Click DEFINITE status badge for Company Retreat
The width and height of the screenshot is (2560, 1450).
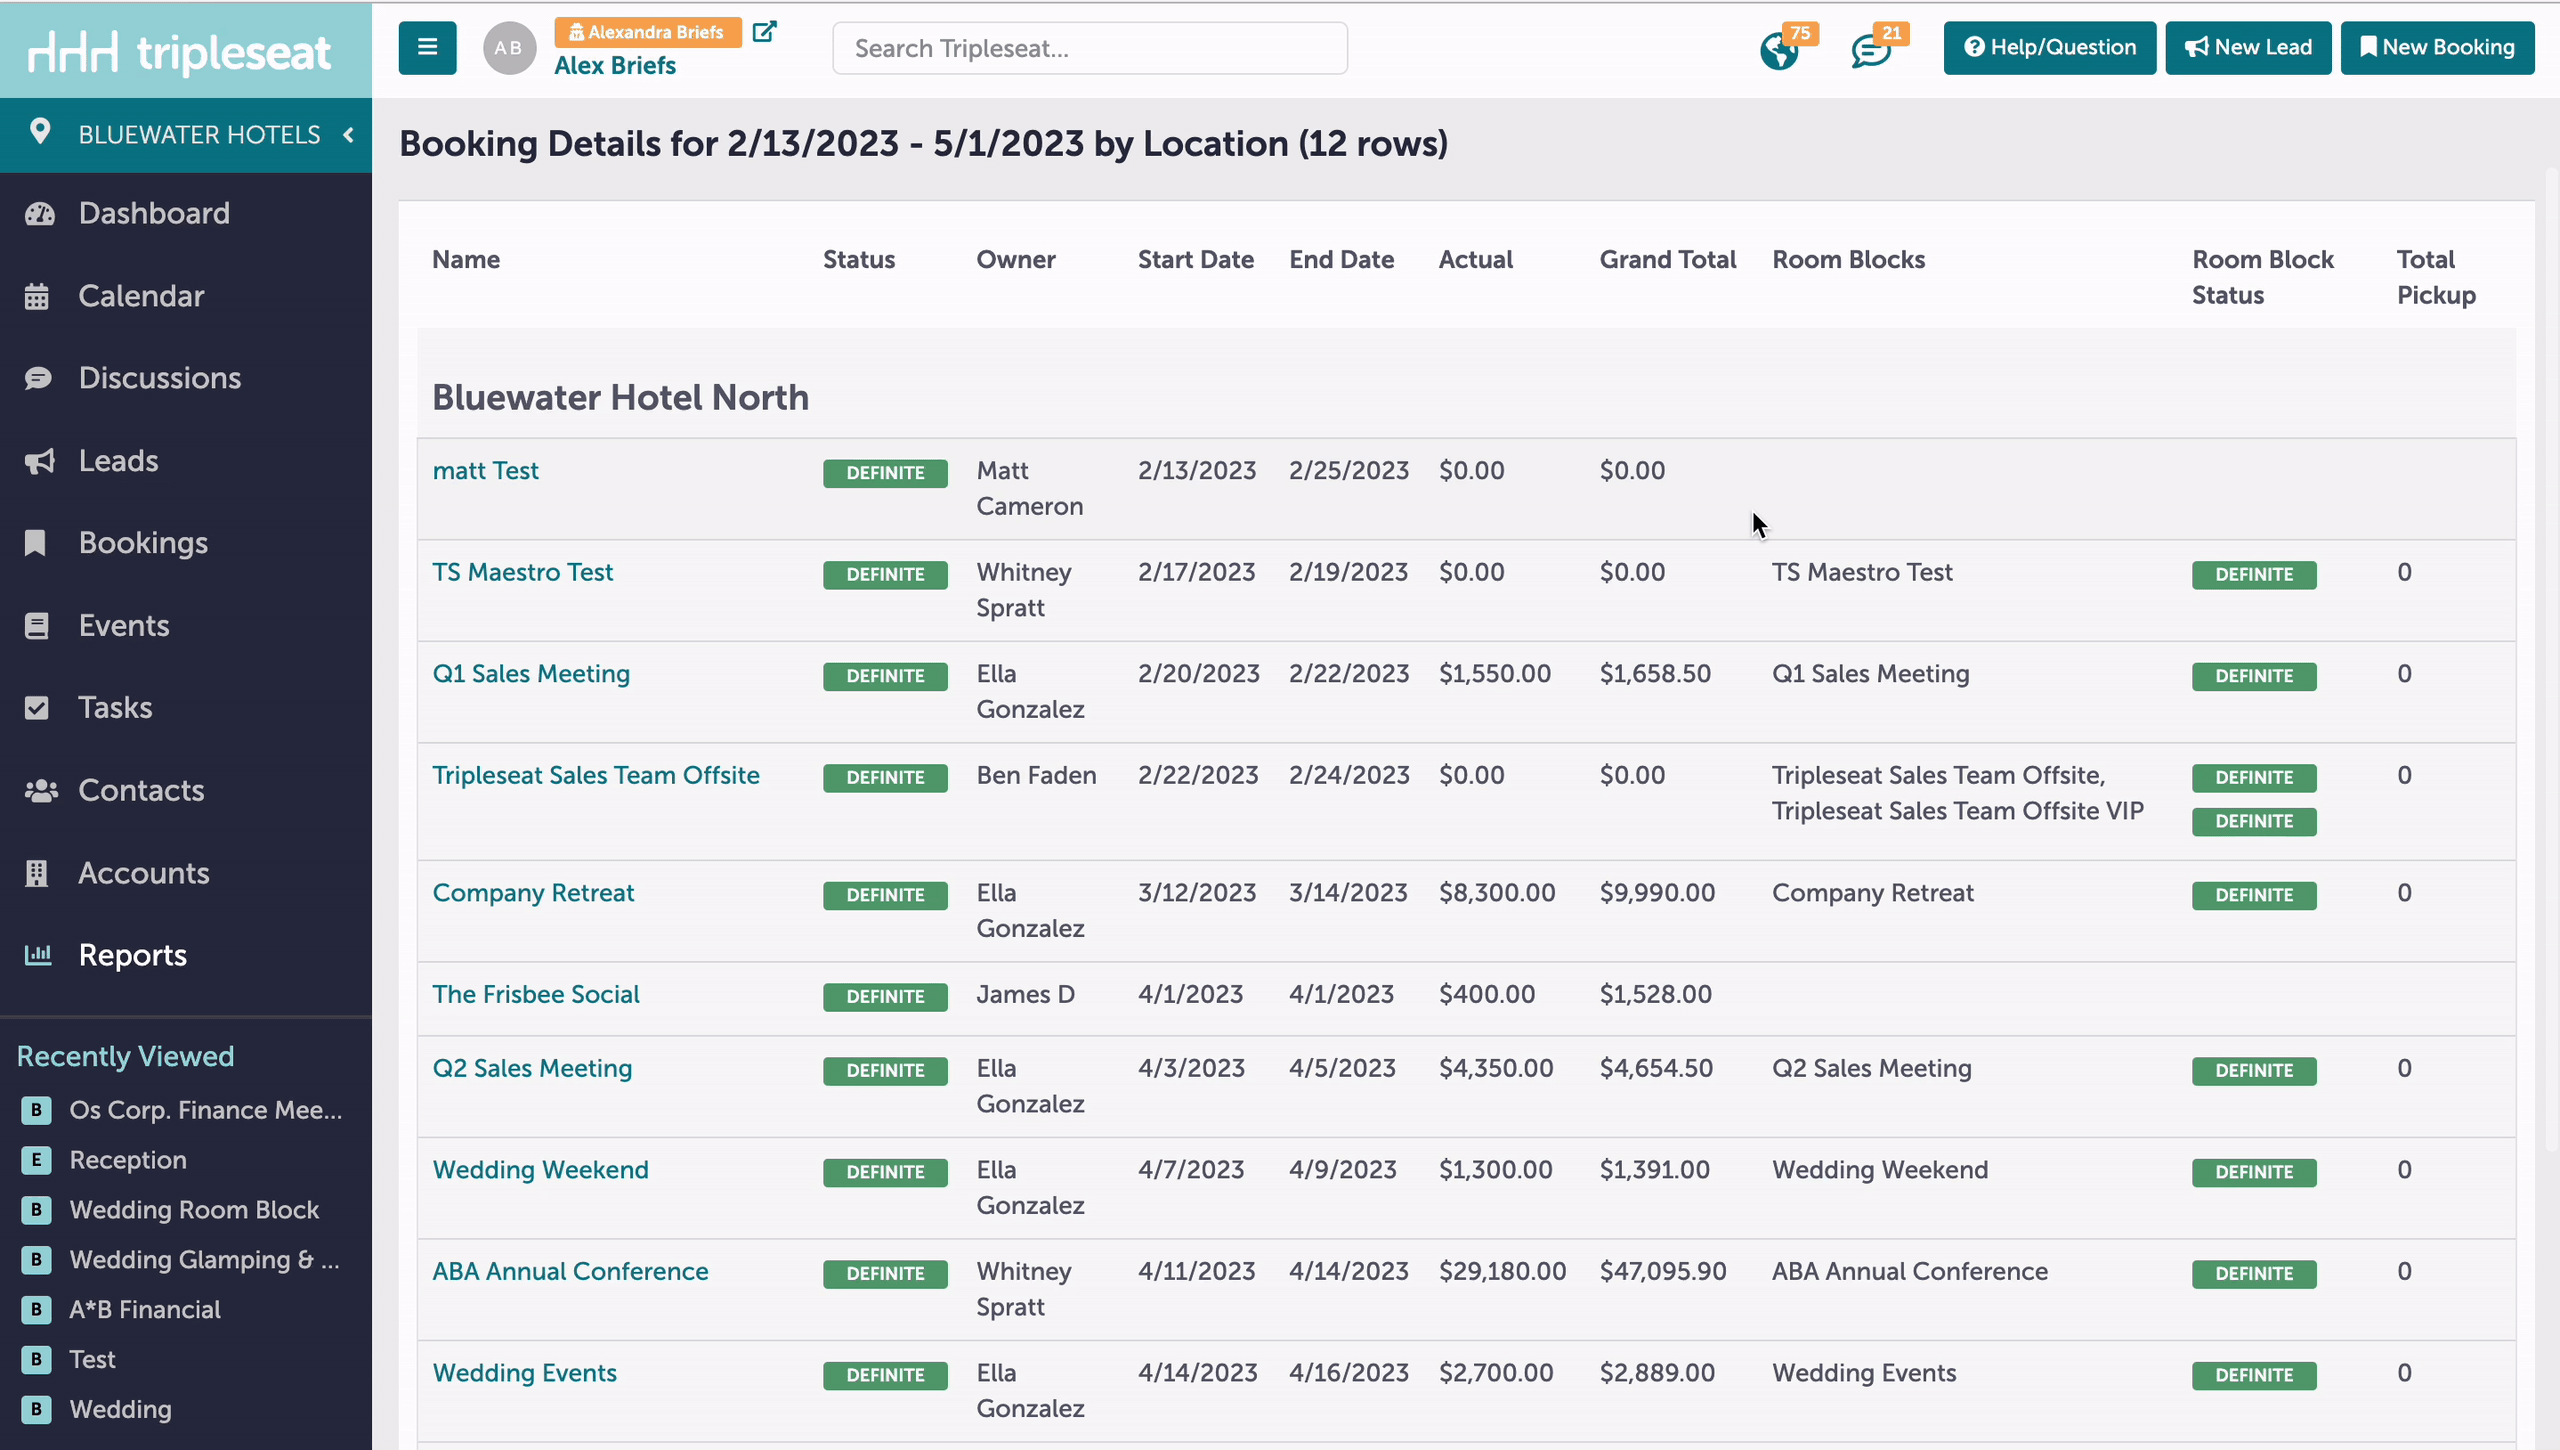pos(885,895)
